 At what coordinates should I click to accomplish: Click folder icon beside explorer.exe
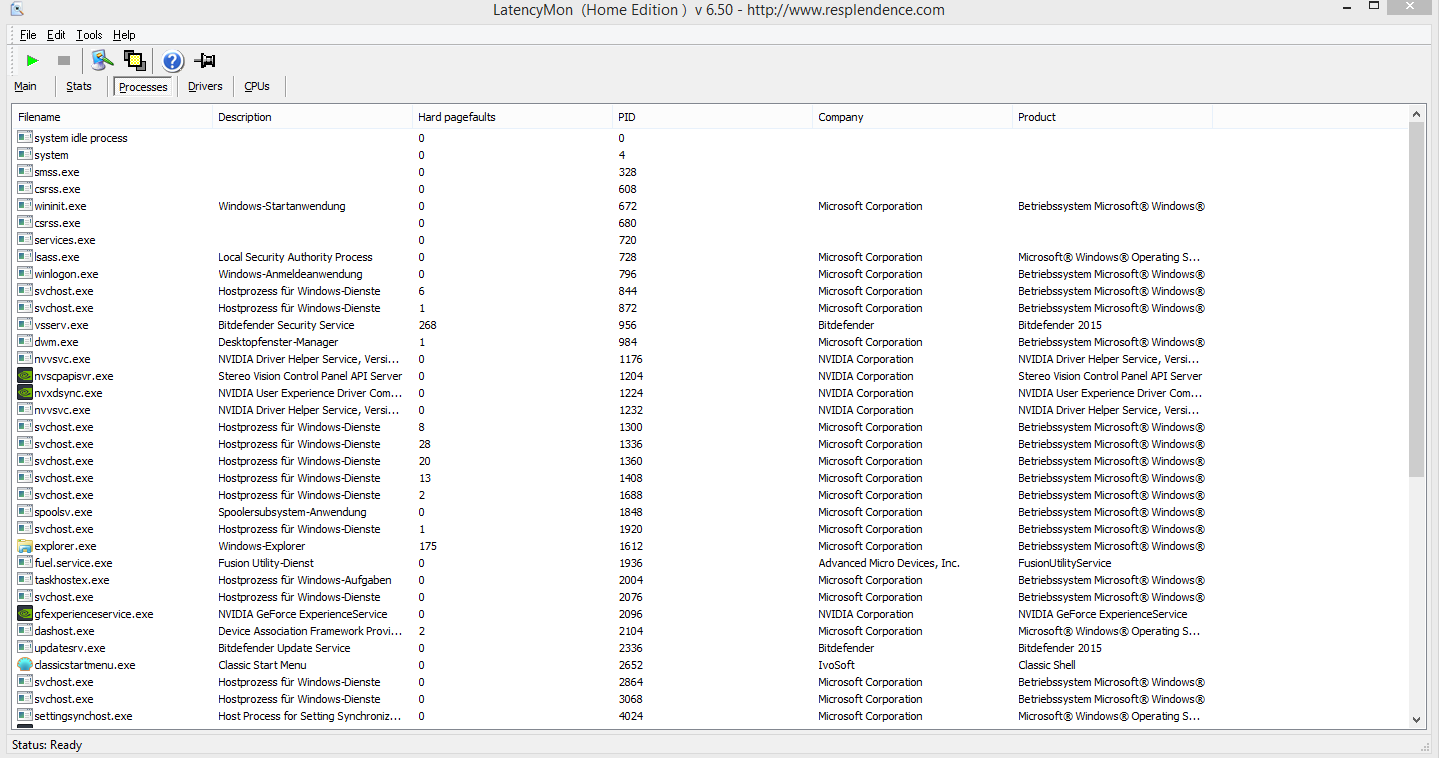tap(25, 546)
